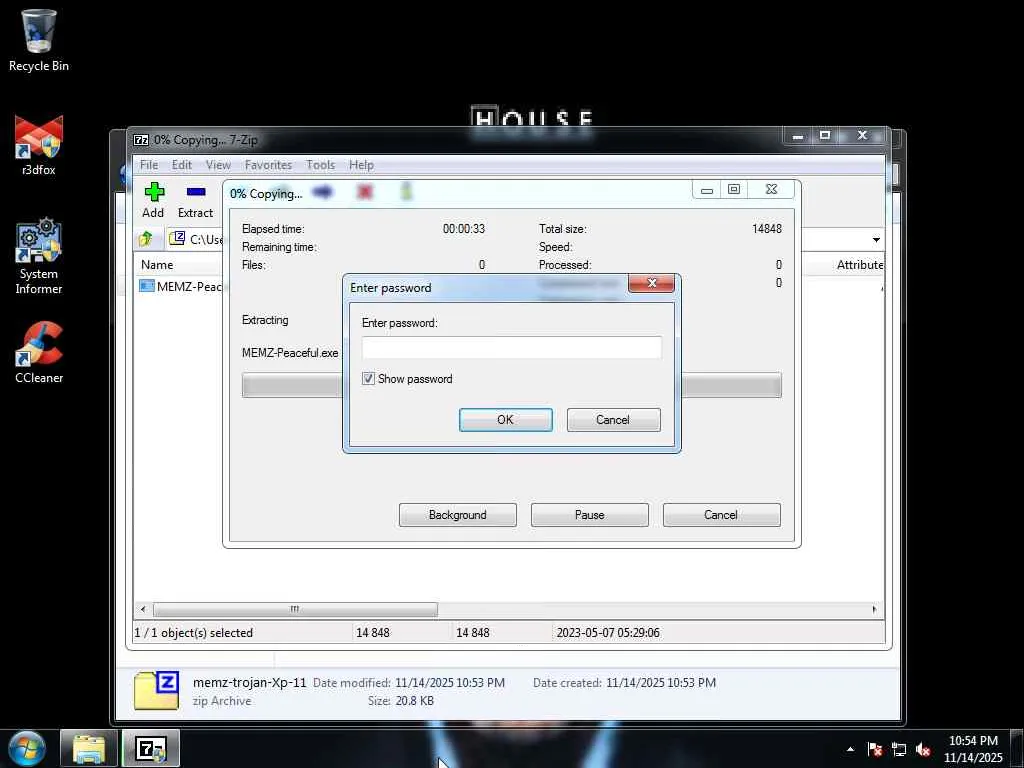Click the muted volume tray icon
Viewport: 1024px width, 768px height.
click(923, 749)
